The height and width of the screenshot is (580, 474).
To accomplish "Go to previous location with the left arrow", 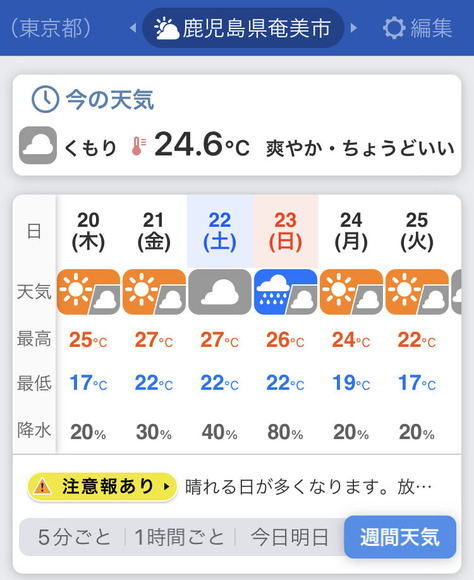I will coord(133,28).
